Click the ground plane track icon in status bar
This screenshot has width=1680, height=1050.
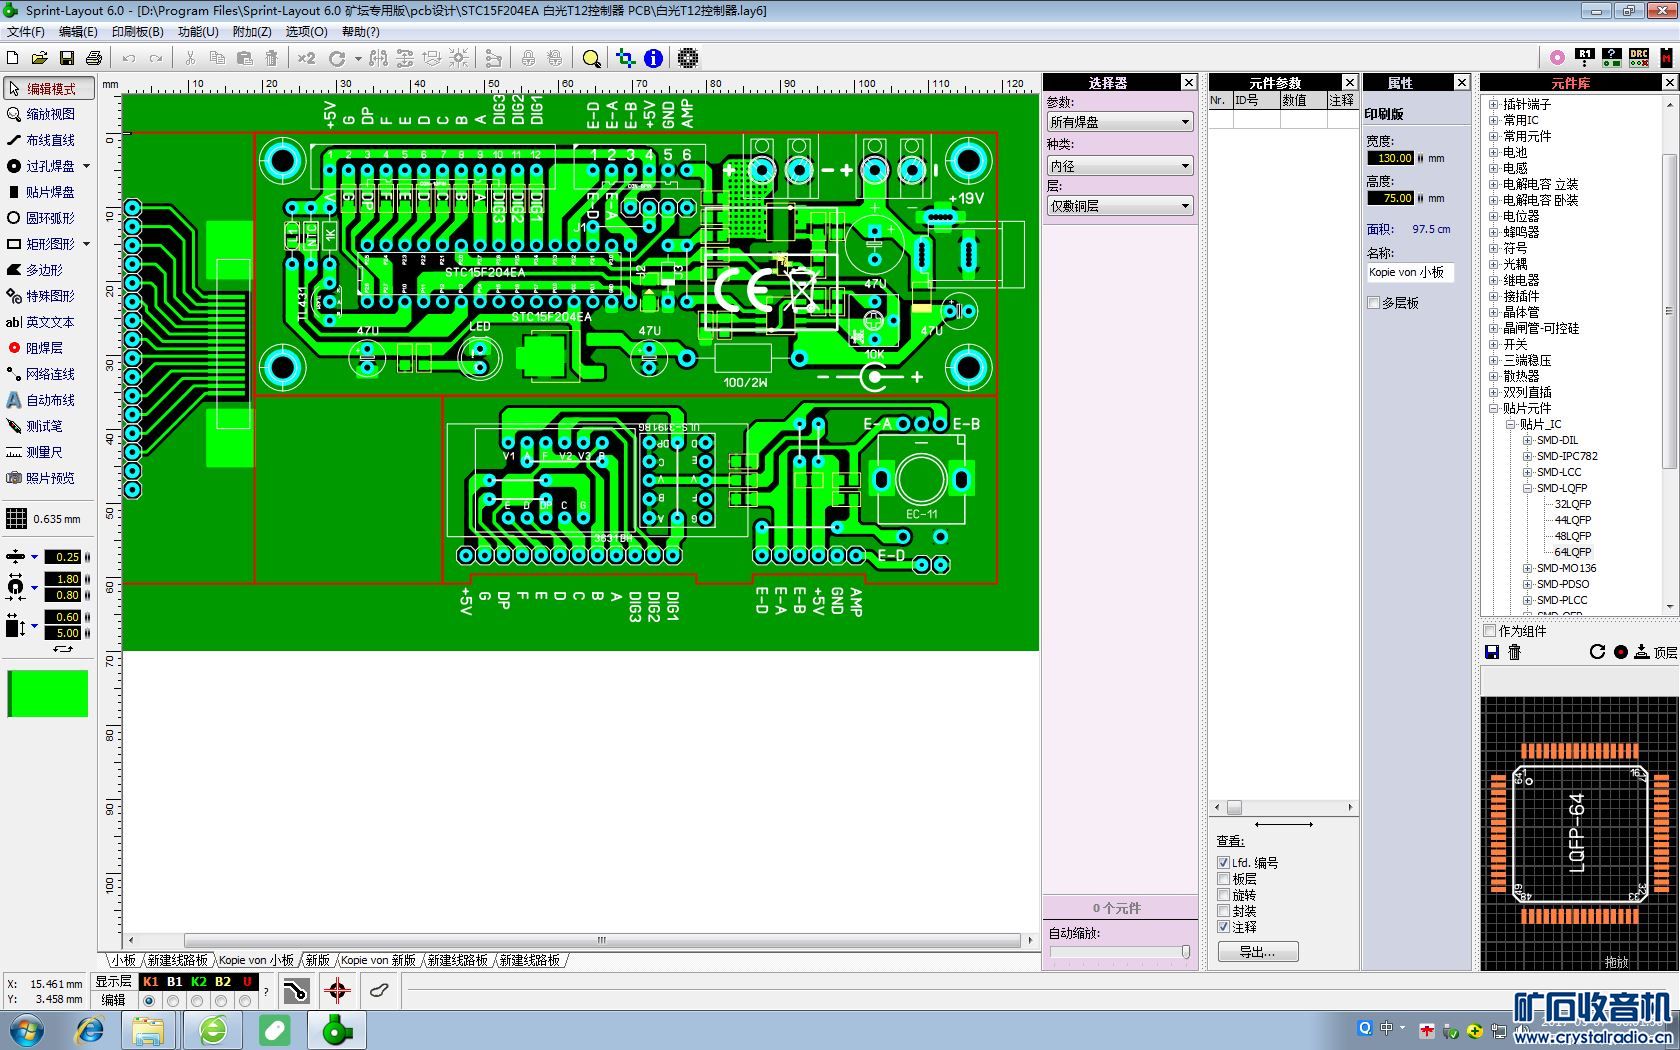[296, 991]
